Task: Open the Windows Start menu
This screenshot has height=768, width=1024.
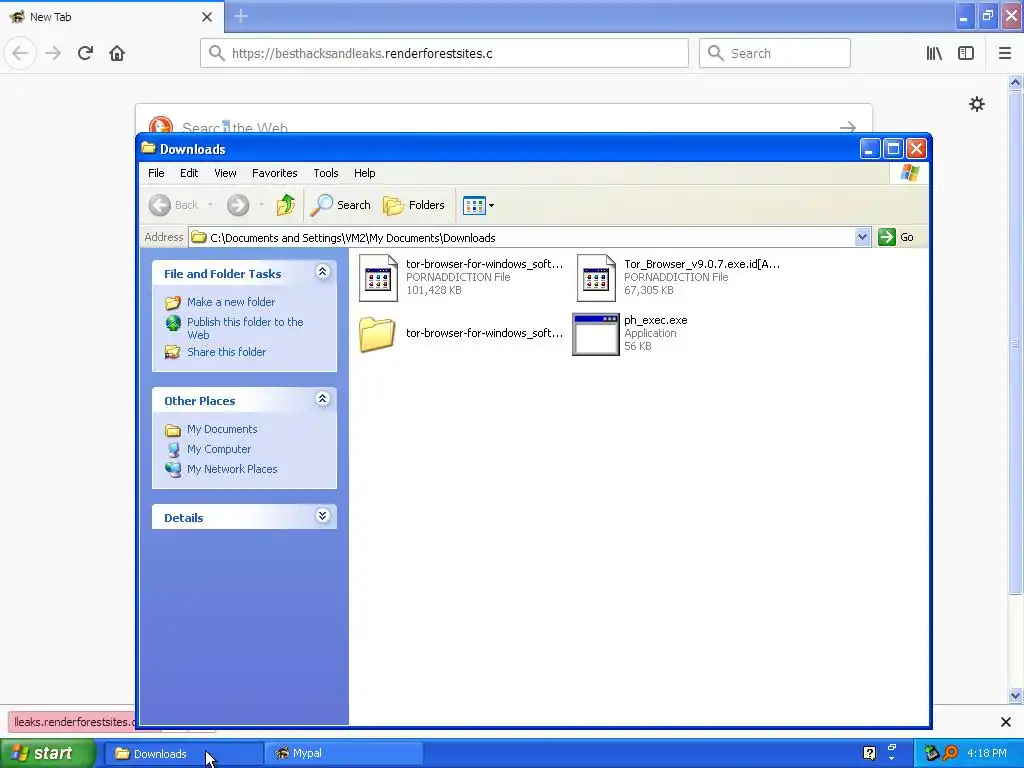Action: (x=48, y=753)
